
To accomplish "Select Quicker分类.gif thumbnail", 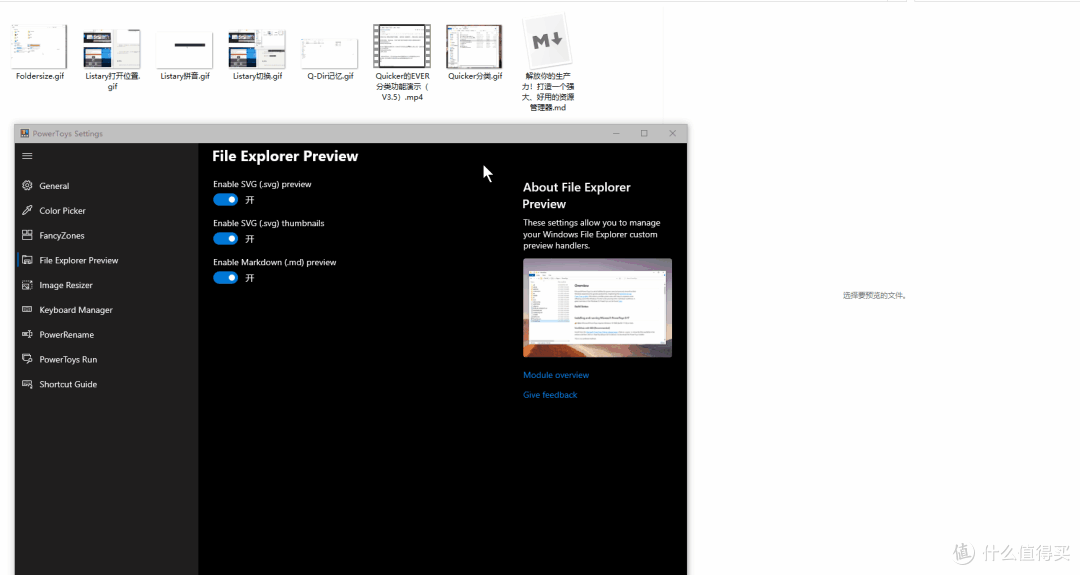I will (x=474, y=46).
